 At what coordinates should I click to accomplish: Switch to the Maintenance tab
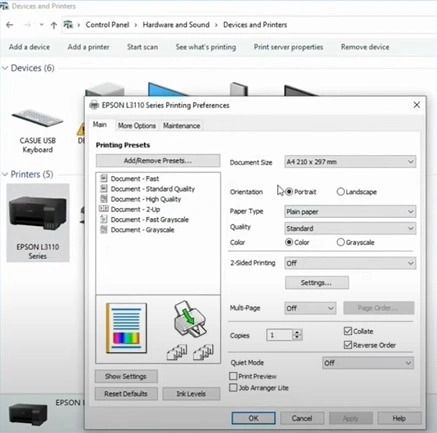point(181,126)
